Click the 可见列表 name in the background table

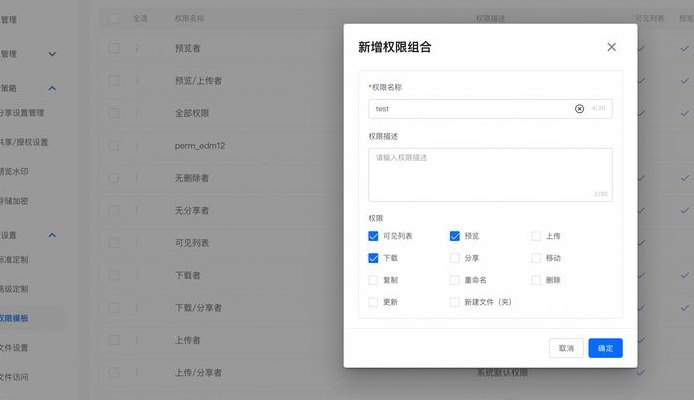pyautogui.click(x=192, y=243)
